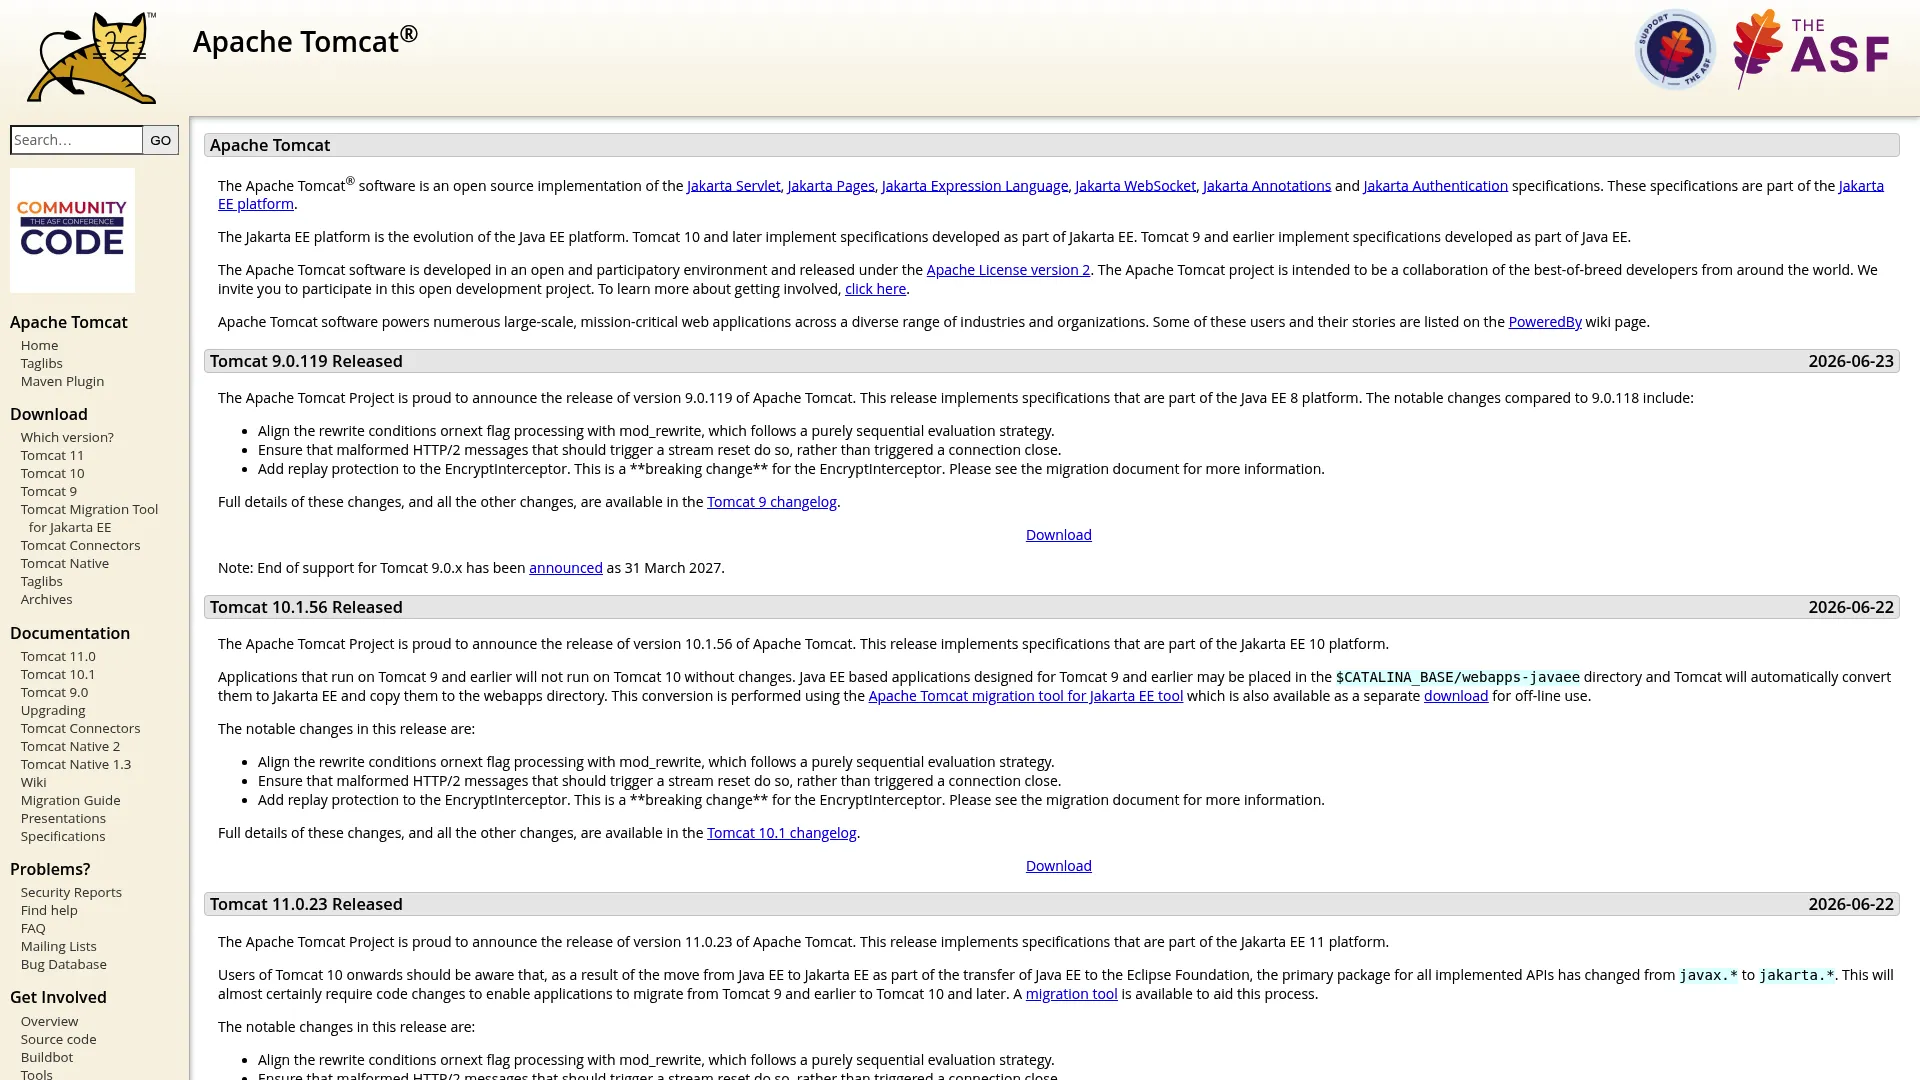1920x1080 pixels.
Task: Open Apache License version 2 link
Action: click(1008, 270)
